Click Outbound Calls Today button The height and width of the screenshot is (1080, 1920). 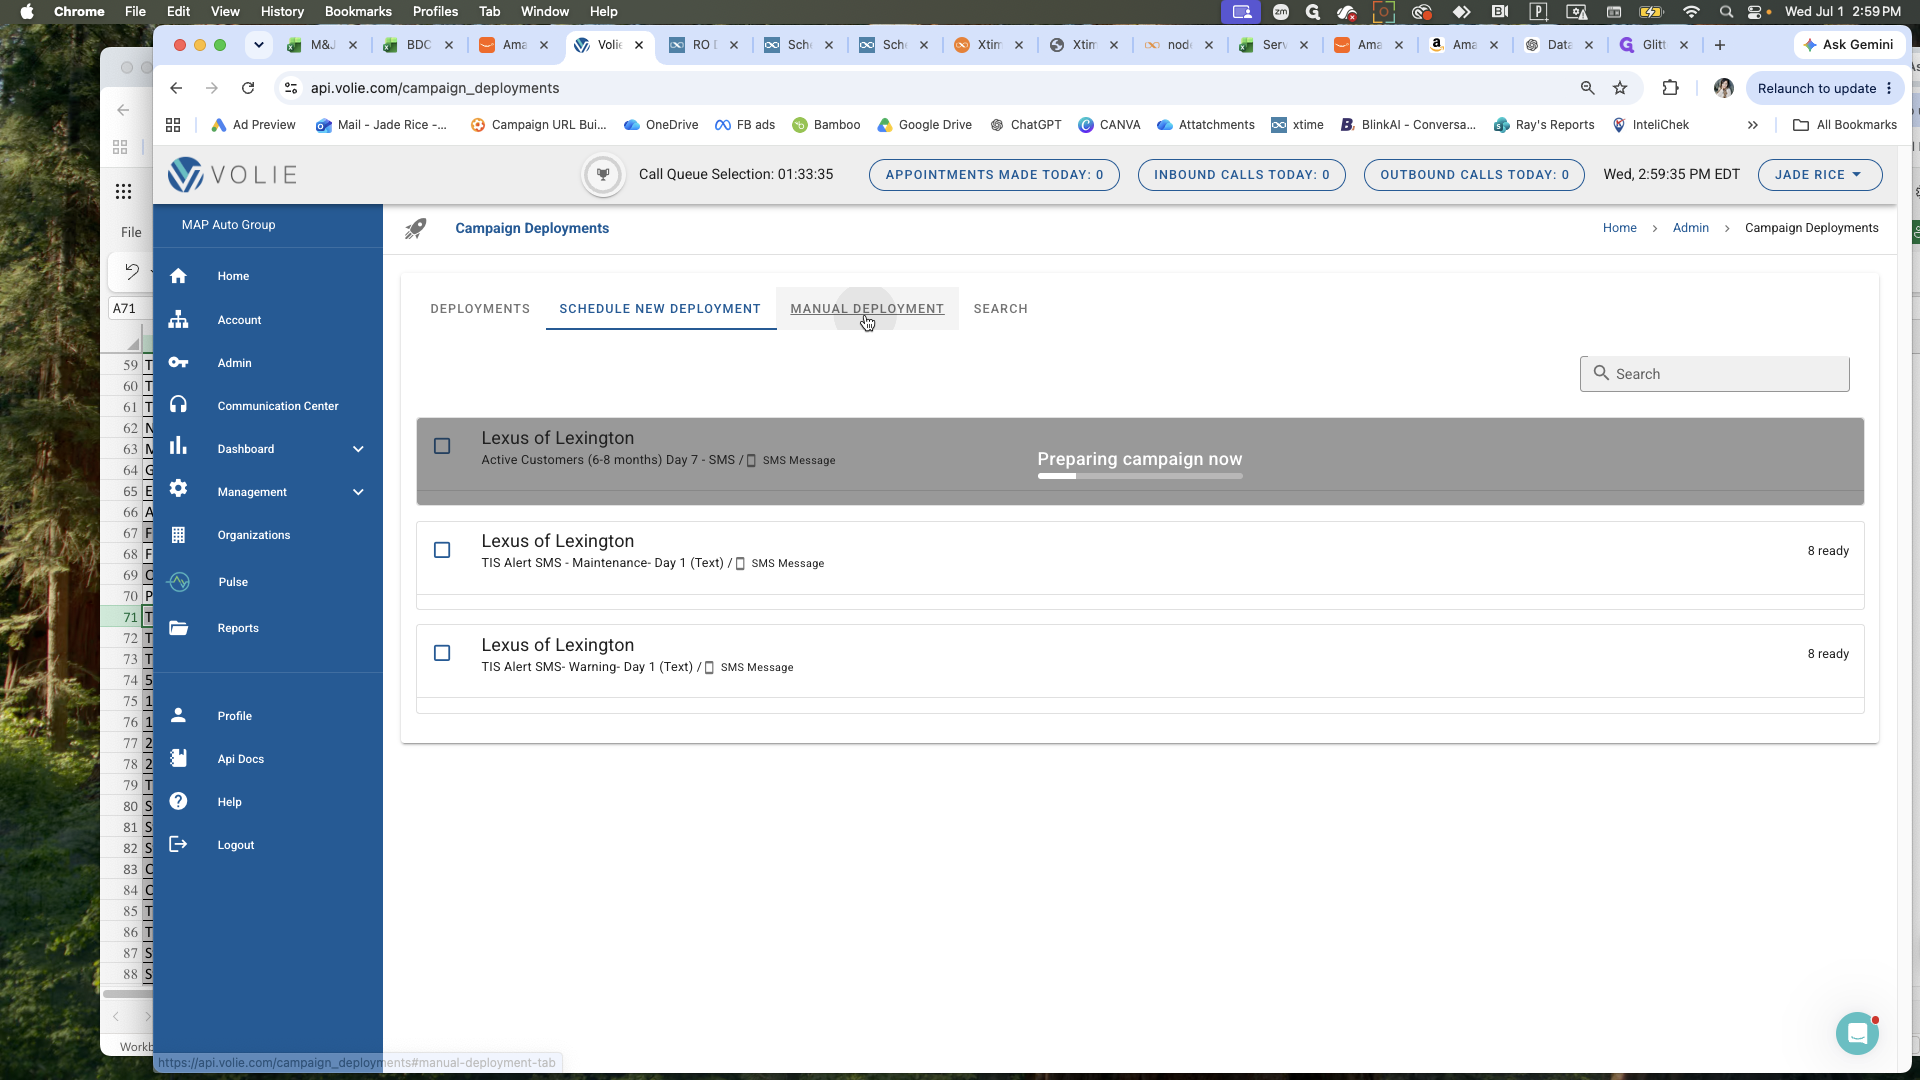[1474, 175]
